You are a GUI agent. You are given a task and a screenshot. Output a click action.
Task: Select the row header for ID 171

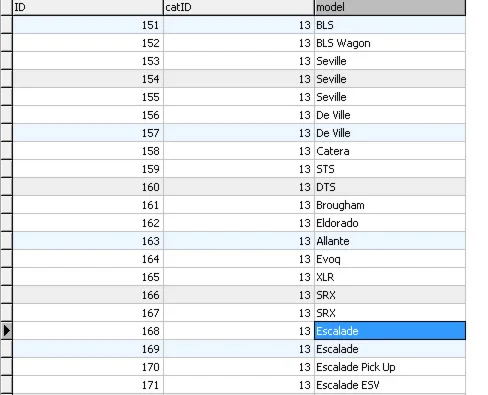[6, 385]
